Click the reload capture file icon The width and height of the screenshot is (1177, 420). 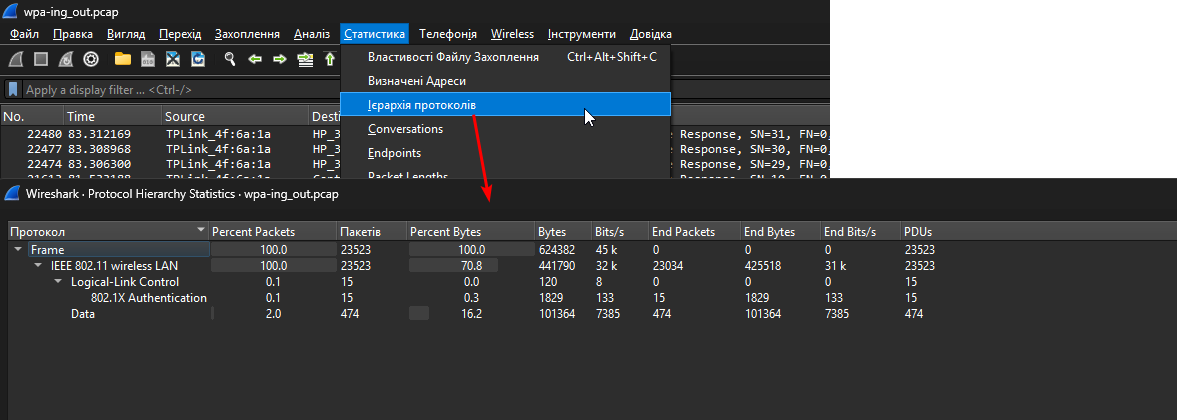pyautogui.click(x=198, y=59)
